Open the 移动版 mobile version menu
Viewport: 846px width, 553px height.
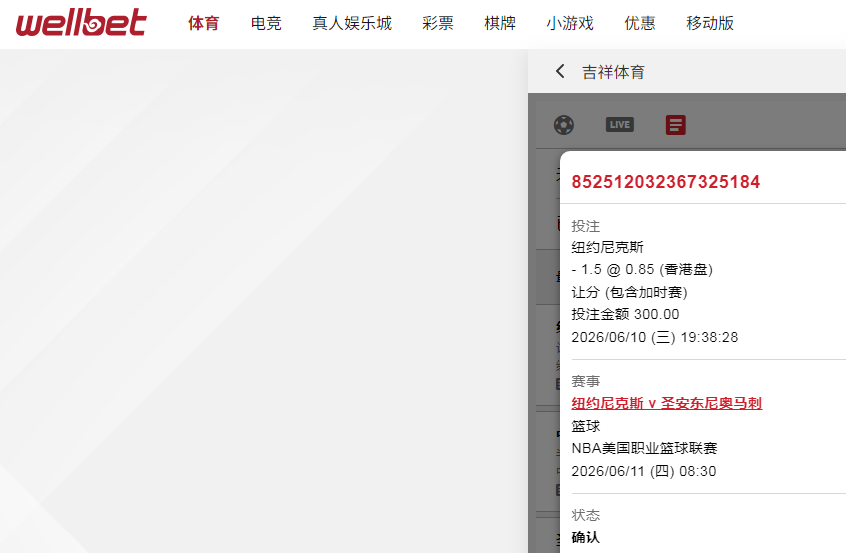coord(709,23)
